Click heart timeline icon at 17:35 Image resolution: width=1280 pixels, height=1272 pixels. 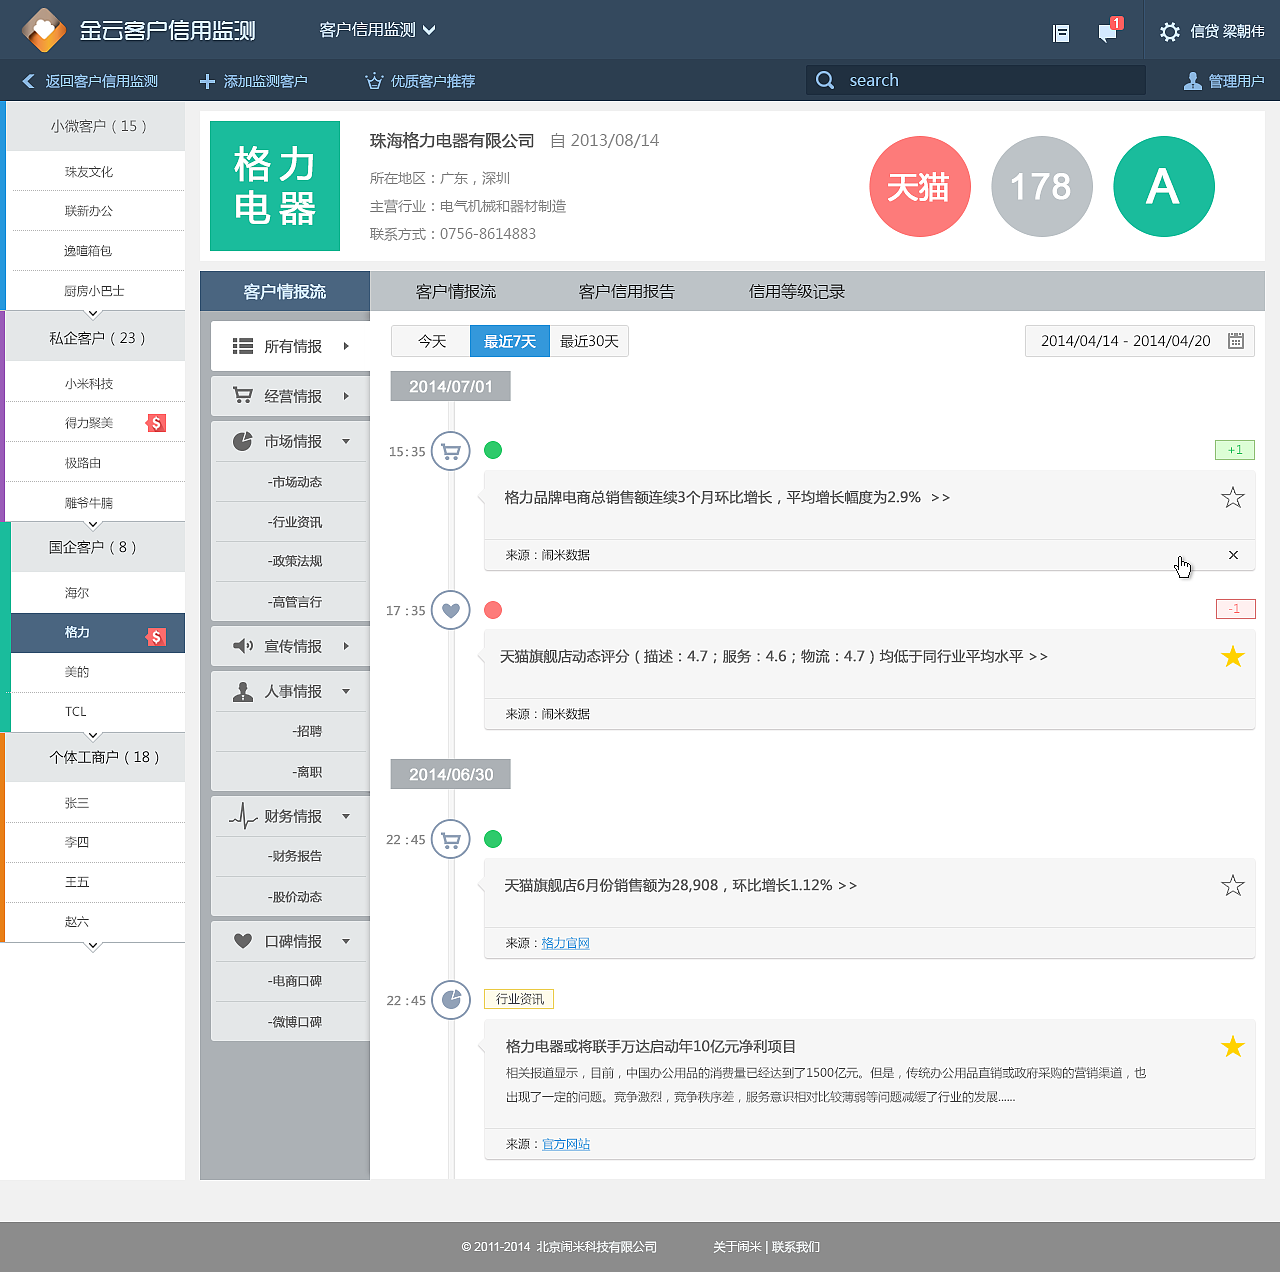pyautogui.click(x=451, y=610)
